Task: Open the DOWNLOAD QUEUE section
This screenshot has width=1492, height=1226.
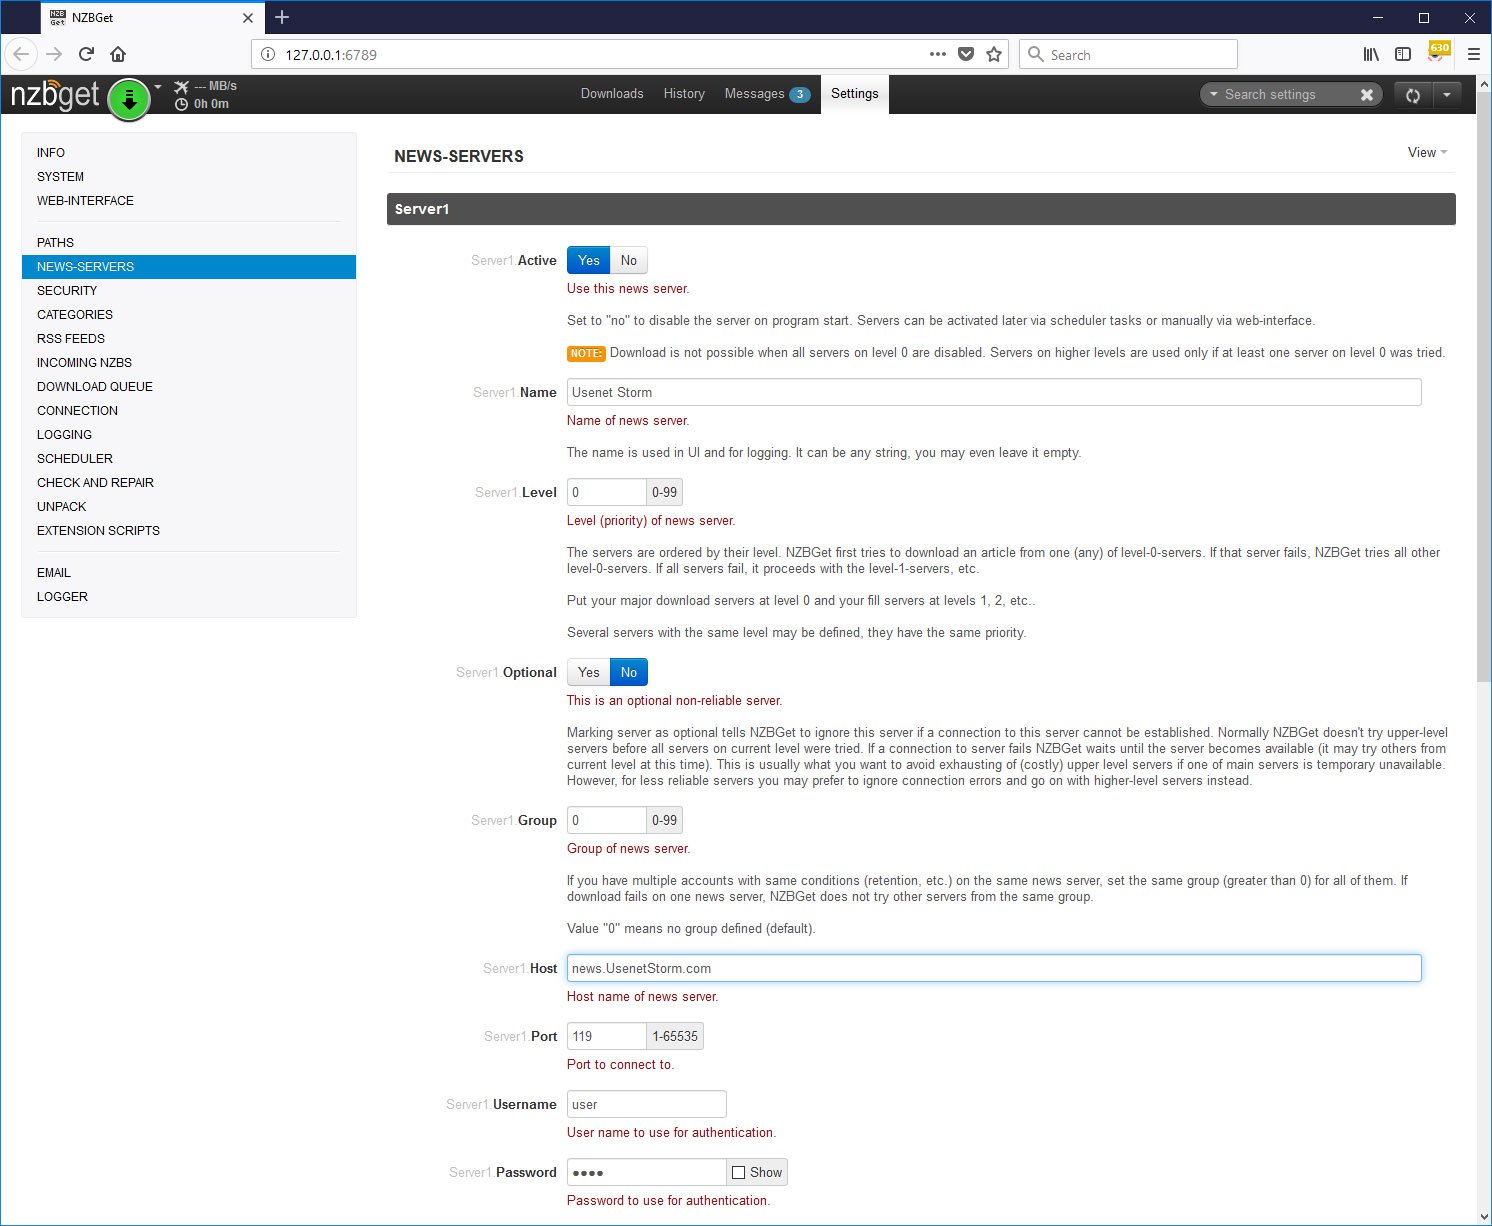Action: coord(189,386)
